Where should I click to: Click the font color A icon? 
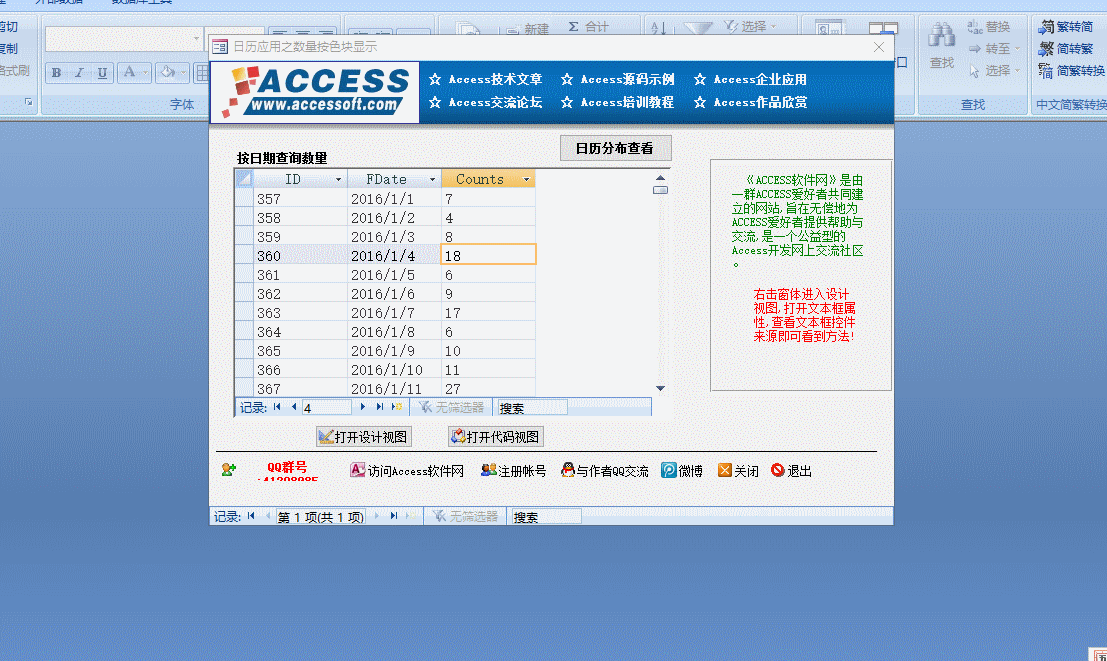(x=129, y=72)
